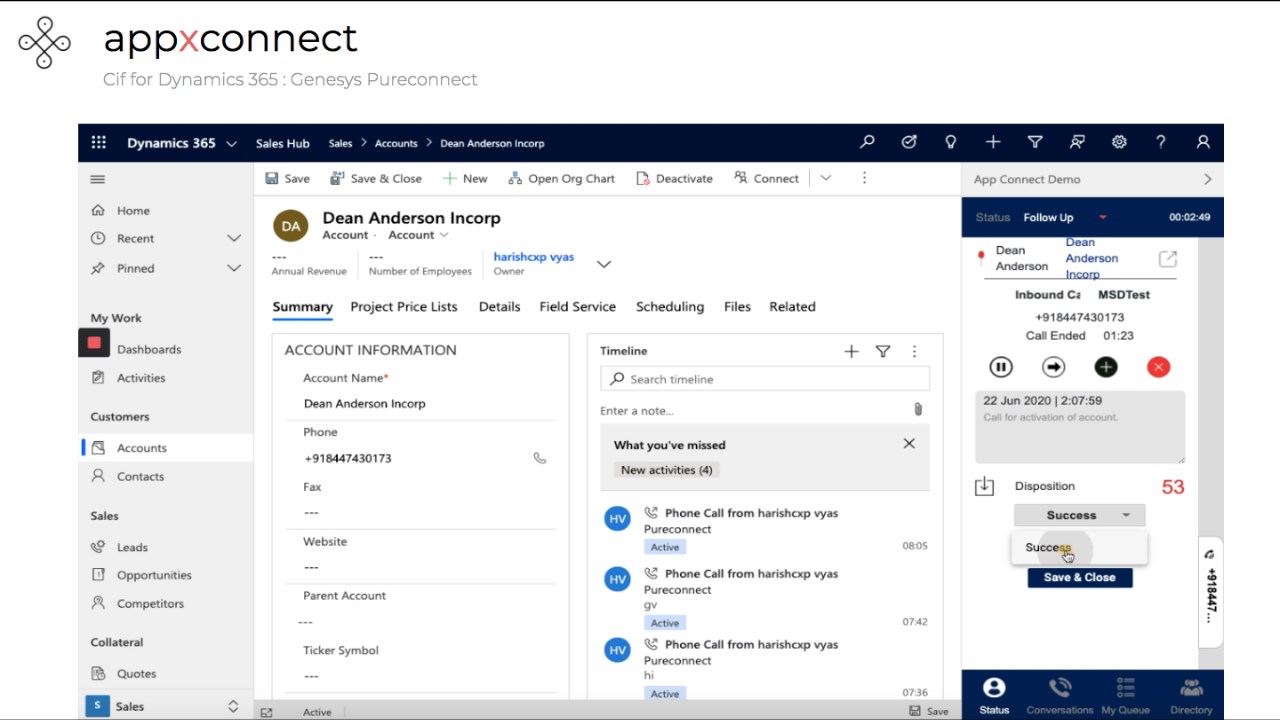The image size is (1280, 720).
Task: Open the Account form selector dropdown
Action: 418,235
